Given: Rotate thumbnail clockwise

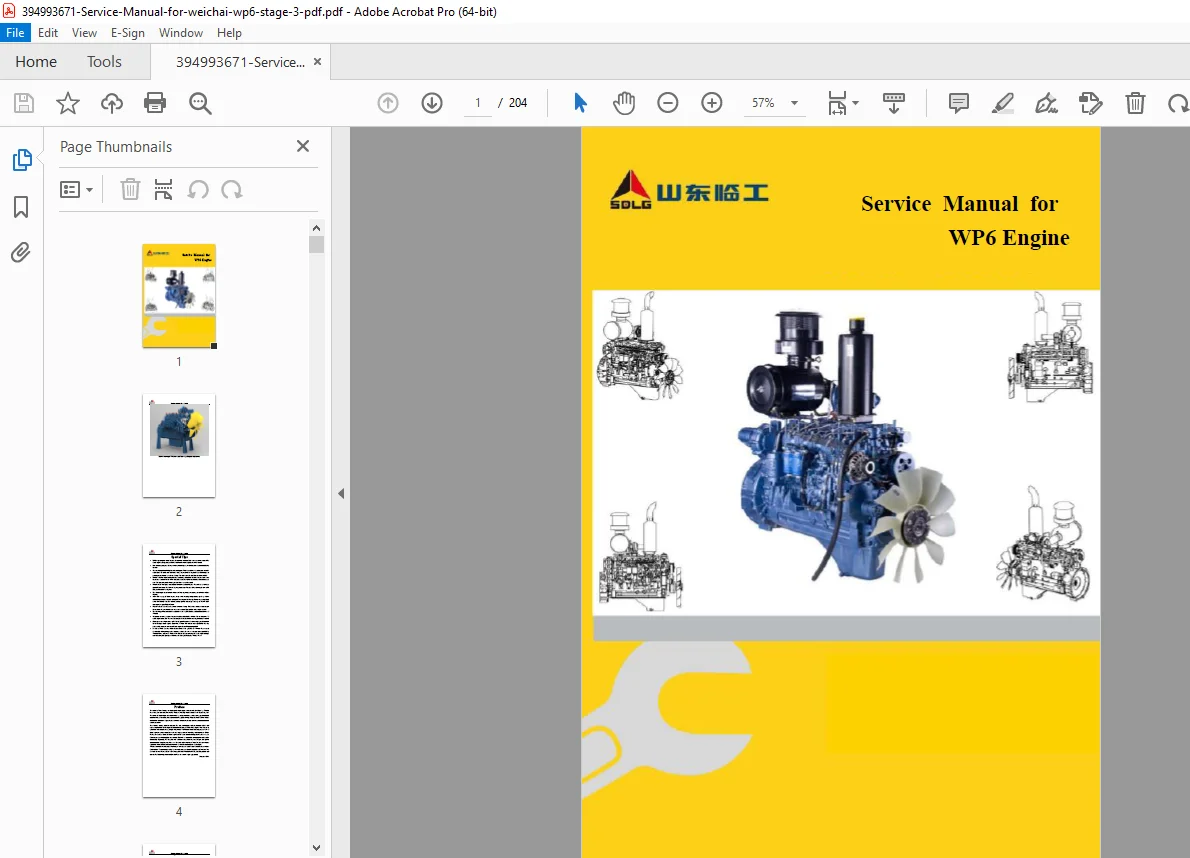Looking at the screenshot, I should pos(231,190).
